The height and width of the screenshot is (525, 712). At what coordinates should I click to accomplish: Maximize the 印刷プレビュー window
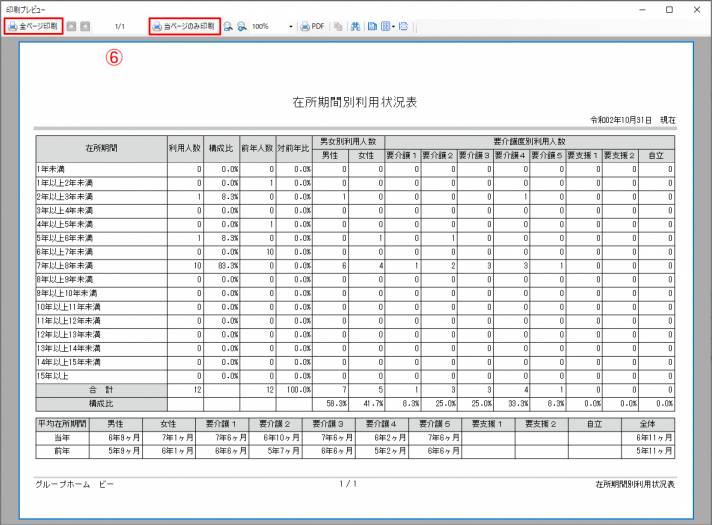point(668,8)
